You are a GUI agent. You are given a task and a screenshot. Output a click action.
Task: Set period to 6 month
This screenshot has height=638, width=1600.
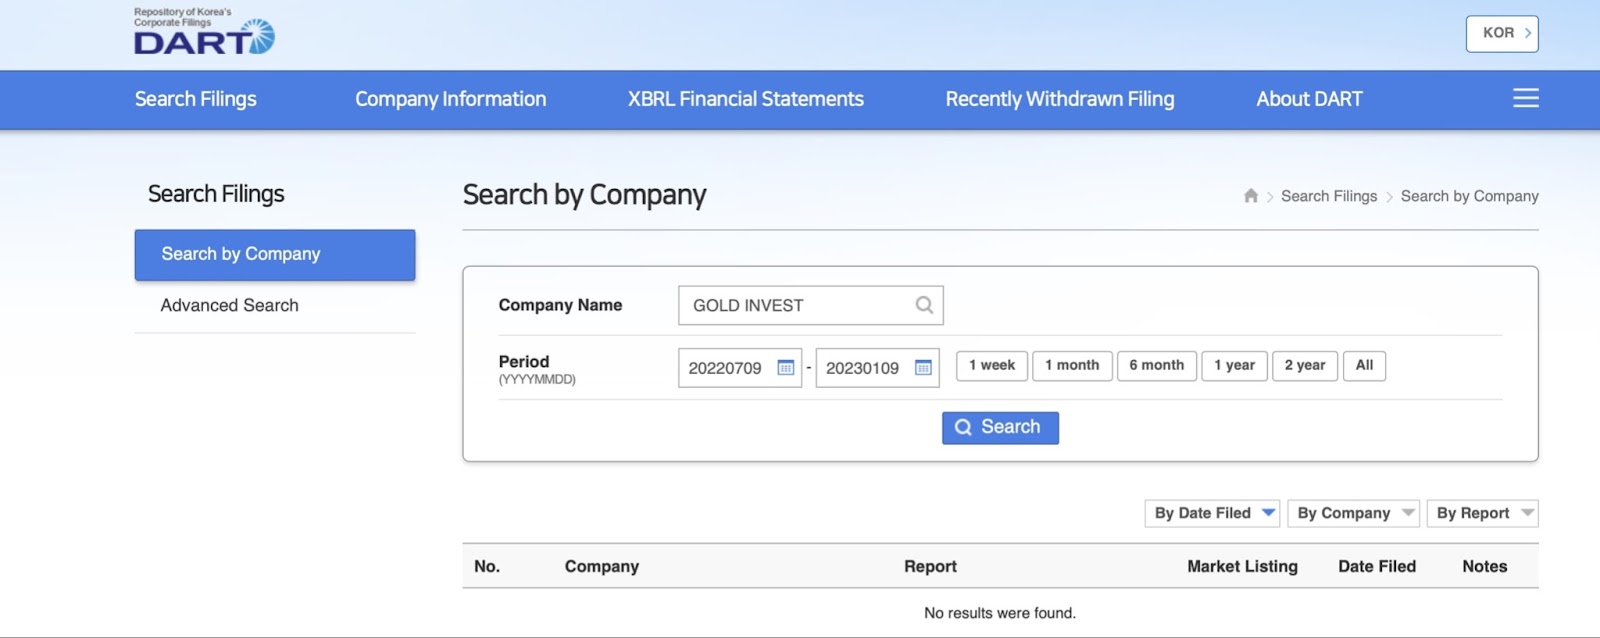[x=1157, y=366]
